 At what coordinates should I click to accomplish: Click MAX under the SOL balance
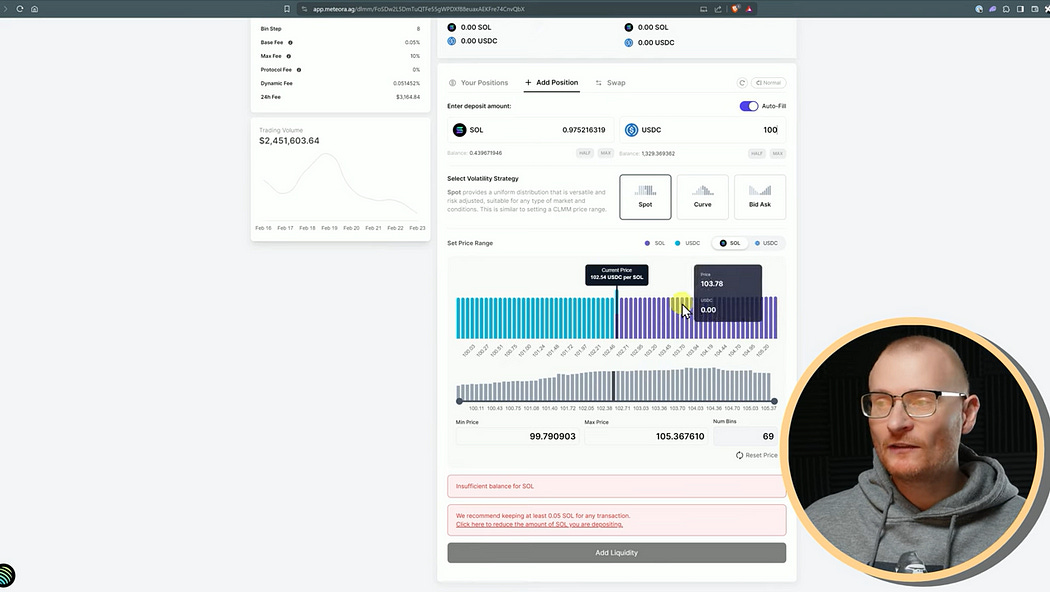[606, 153]
